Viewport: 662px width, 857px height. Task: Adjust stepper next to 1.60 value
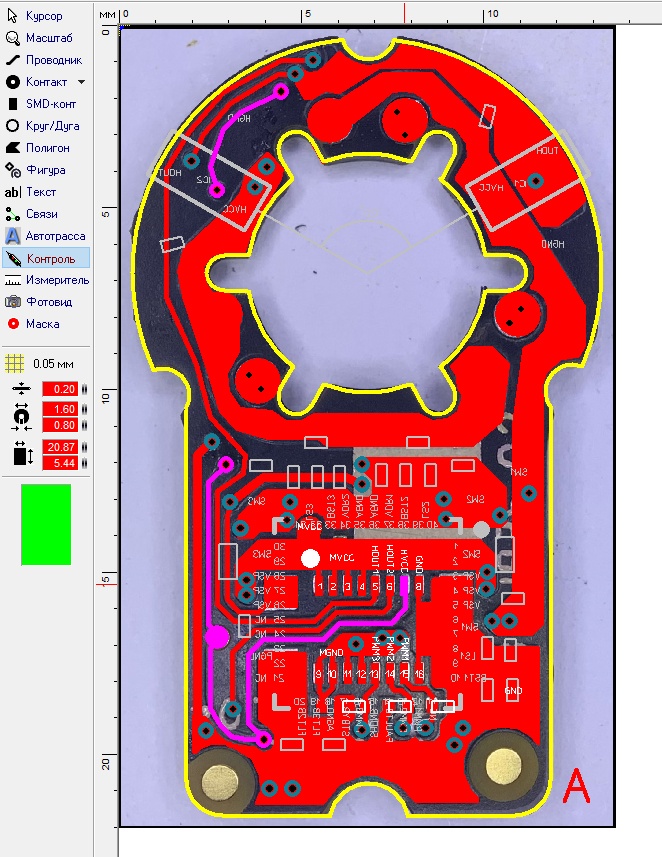pos(84,409)
